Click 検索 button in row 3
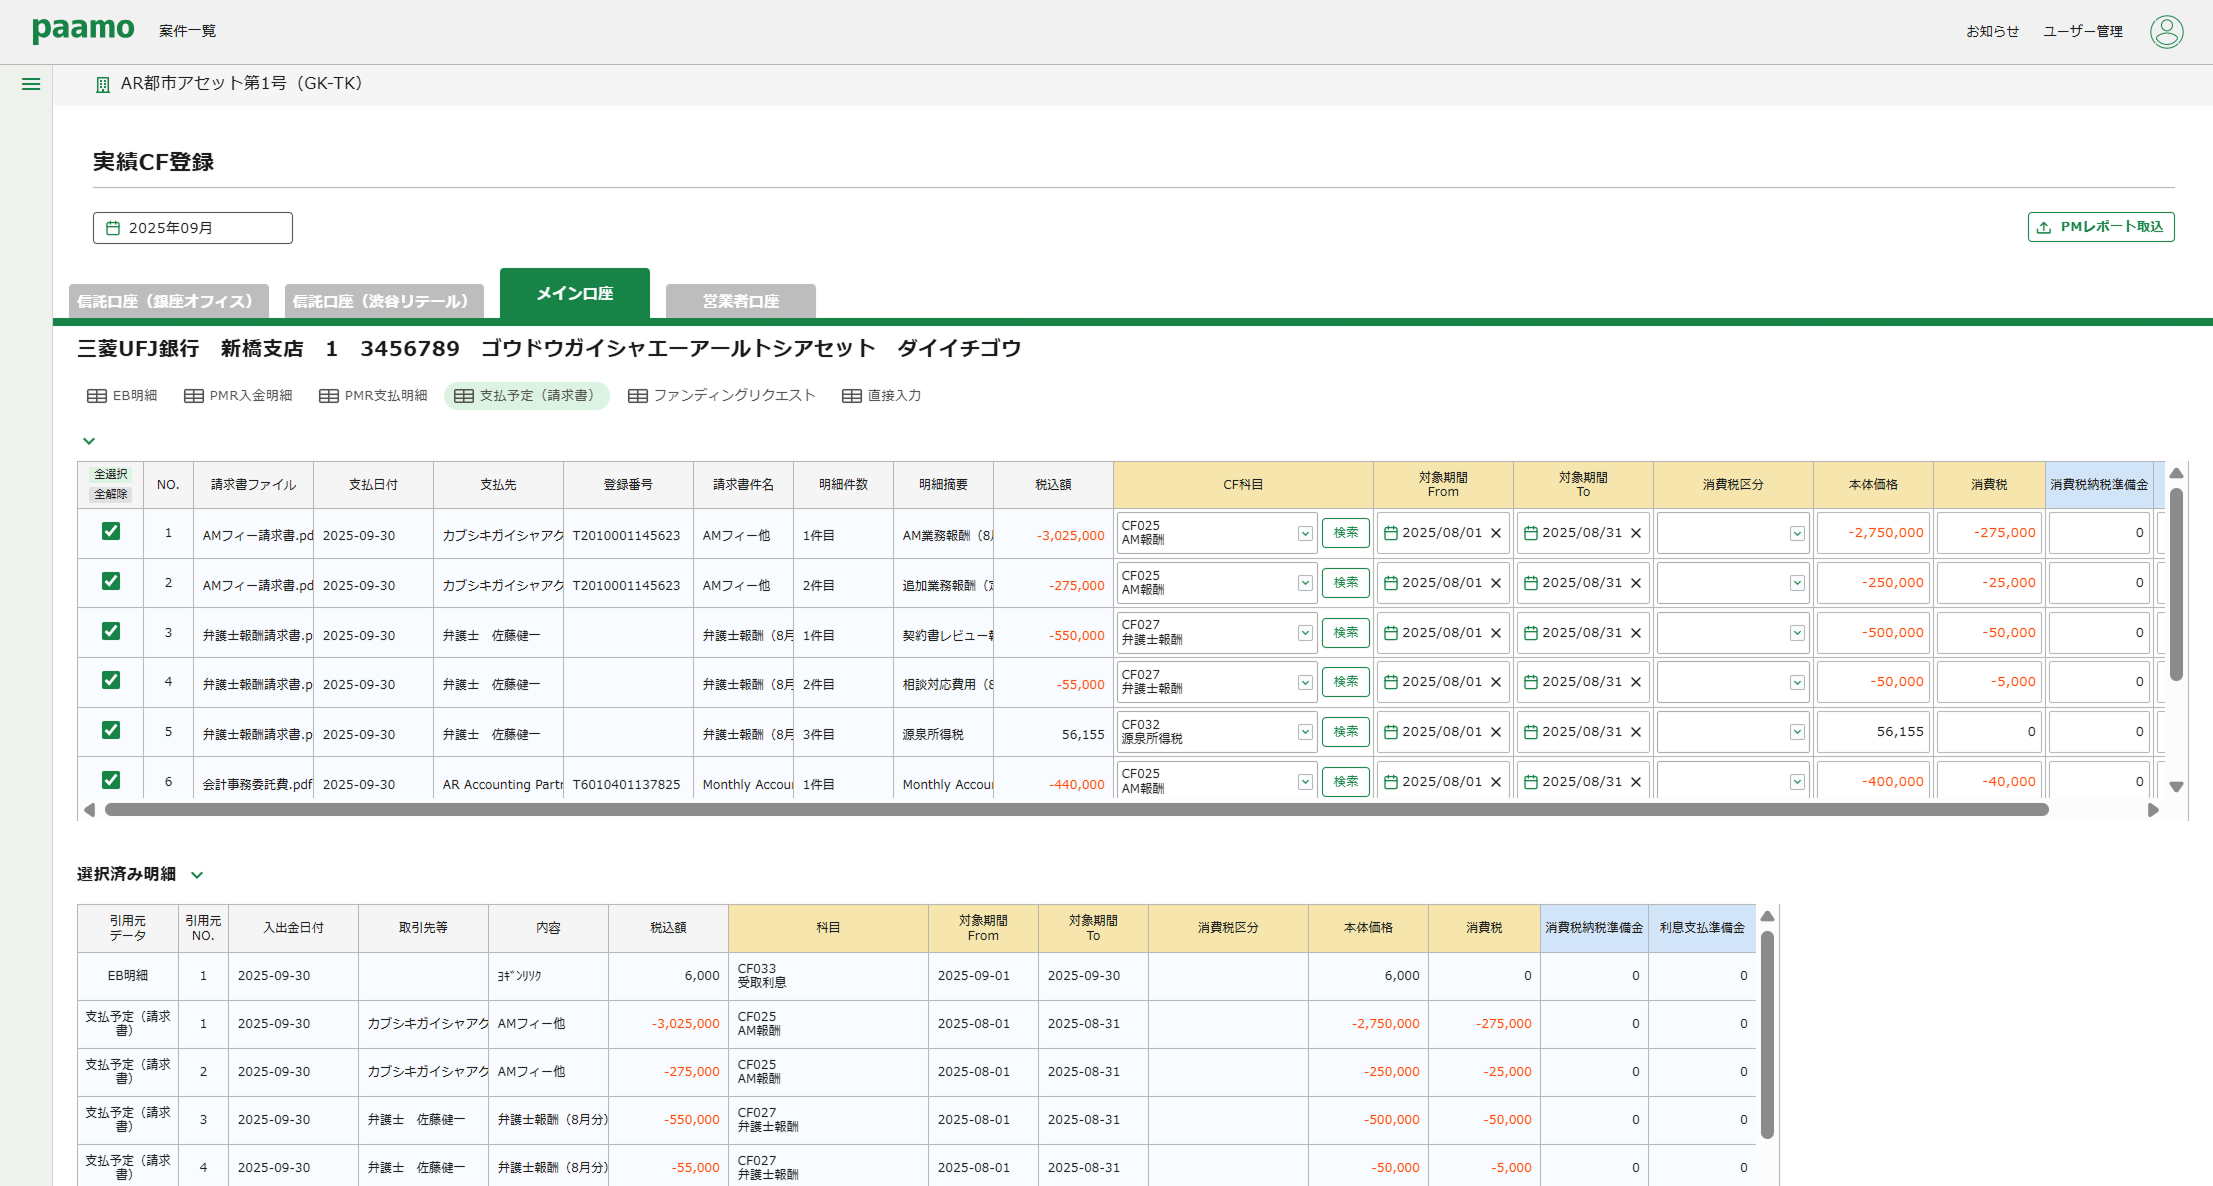2213x1186 pixels. (x=1345, y=633)
